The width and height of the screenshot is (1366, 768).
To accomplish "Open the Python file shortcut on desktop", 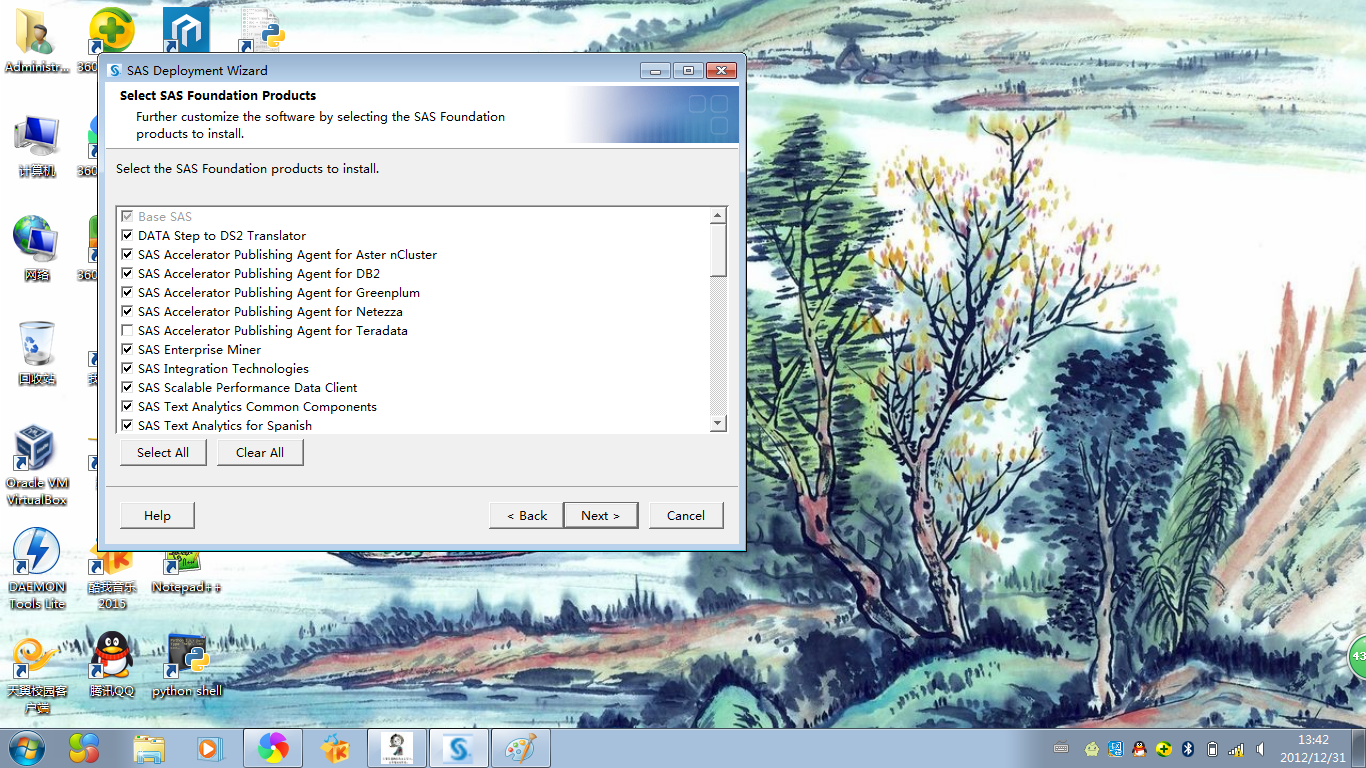I will (x=263, y=30).
